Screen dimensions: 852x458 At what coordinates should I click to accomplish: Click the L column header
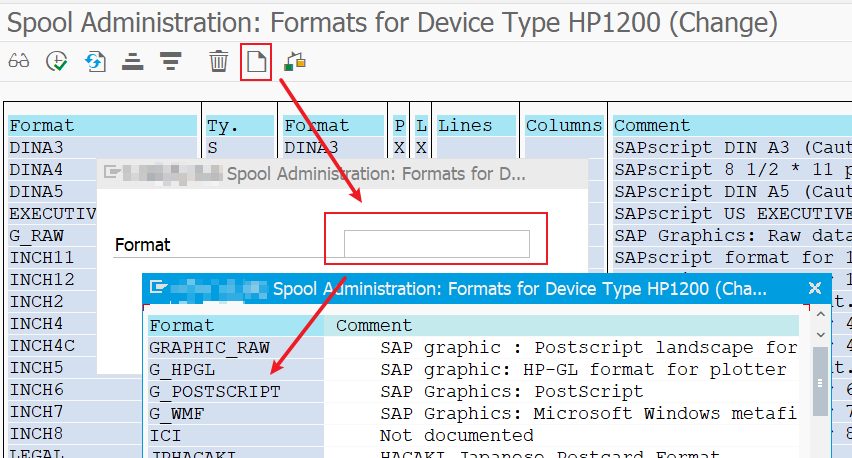click(421, 126)
